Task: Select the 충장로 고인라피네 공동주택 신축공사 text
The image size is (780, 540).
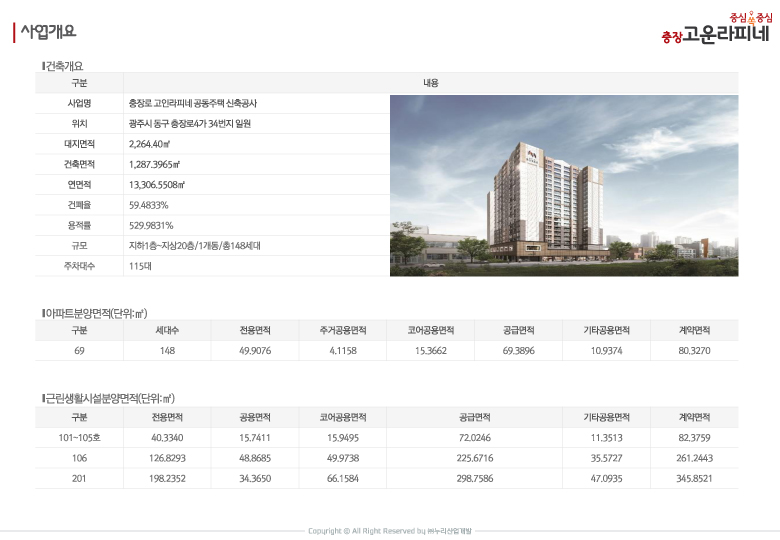Action: click(193, 103)
